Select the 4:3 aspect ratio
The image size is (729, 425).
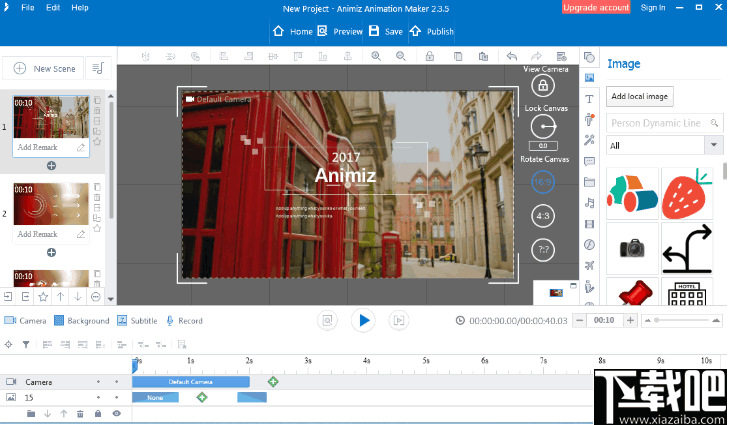click(x=543, y=215)
